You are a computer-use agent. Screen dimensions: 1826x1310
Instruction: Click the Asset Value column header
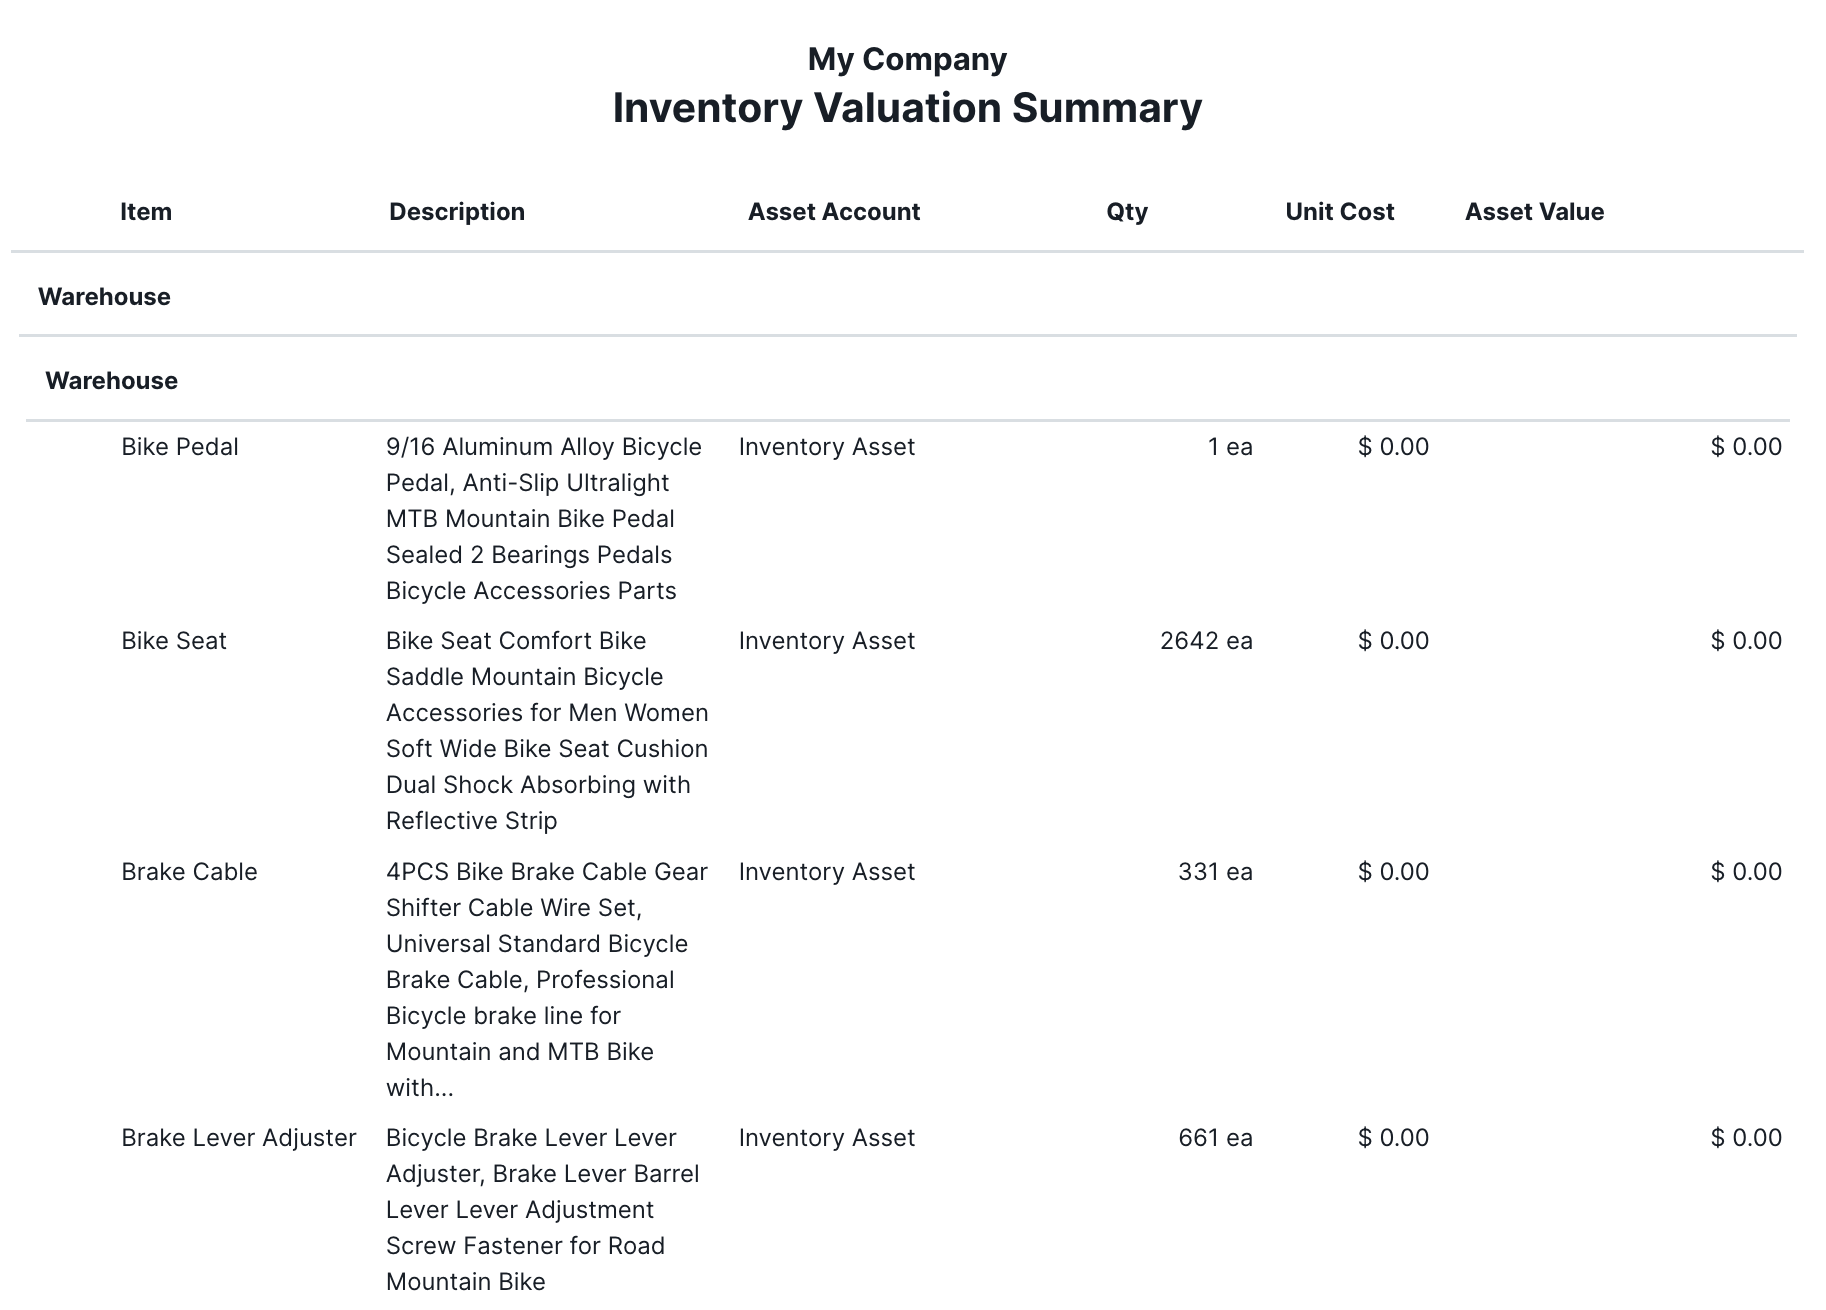1534,212
